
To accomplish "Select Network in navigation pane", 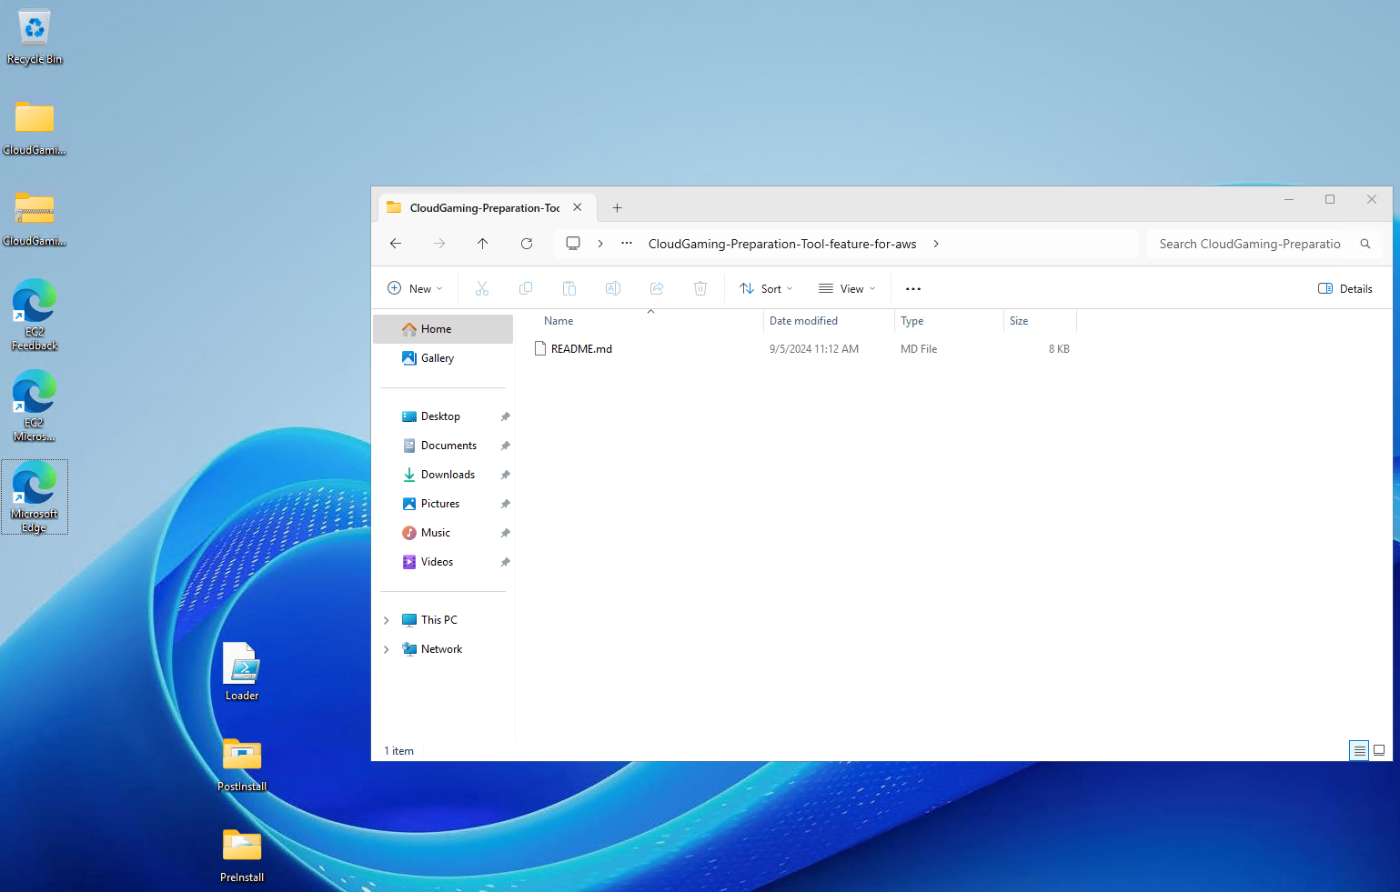I will [443, 649].
